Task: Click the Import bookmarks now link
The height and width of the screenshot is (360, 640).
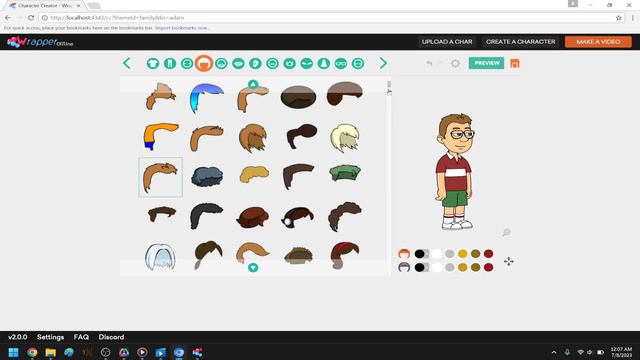Action: 182,28
